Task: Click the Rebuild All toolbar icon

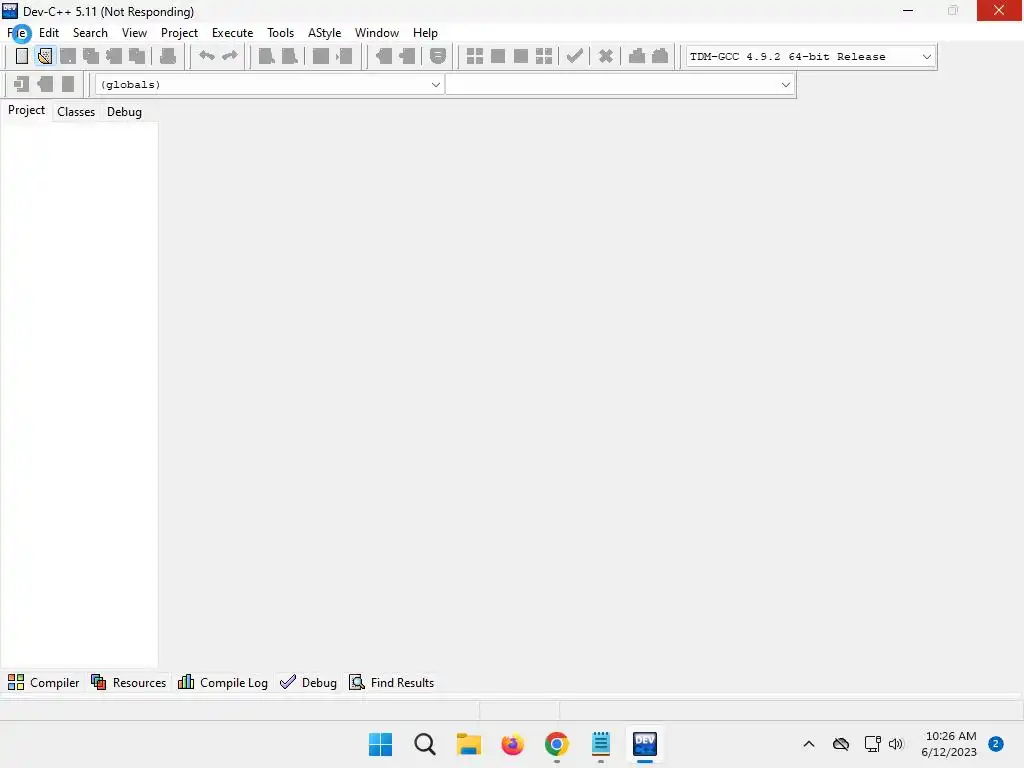Action: [544, 56]
